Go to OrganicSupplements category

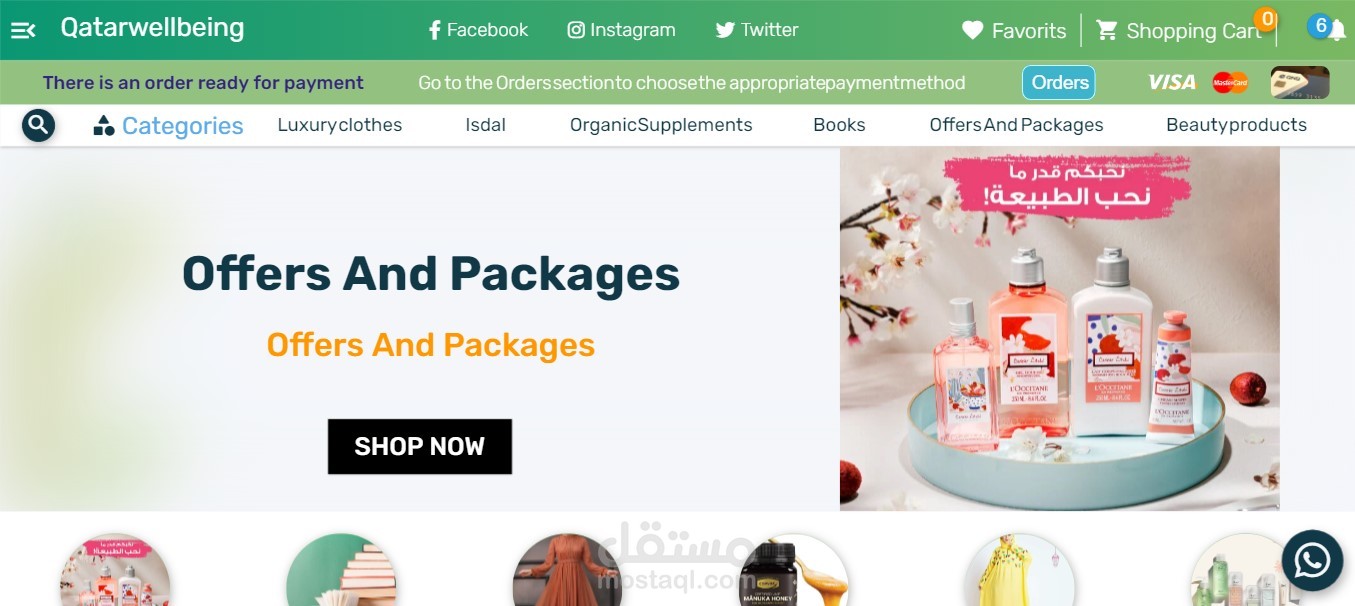coord(661,125)
